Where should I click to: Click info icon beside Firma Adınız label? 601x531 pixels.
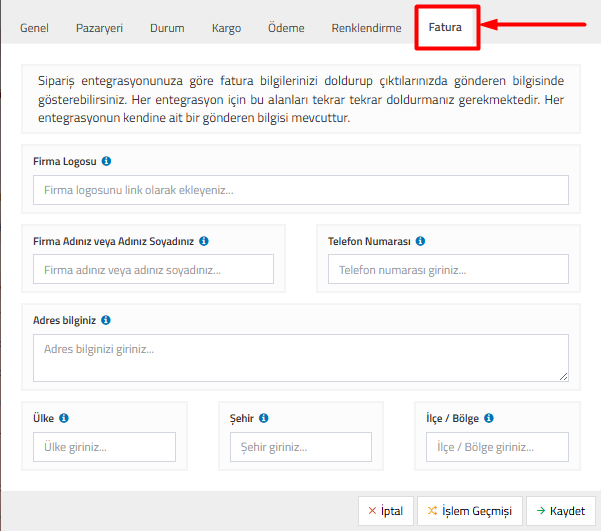click(x=204, y=241)
